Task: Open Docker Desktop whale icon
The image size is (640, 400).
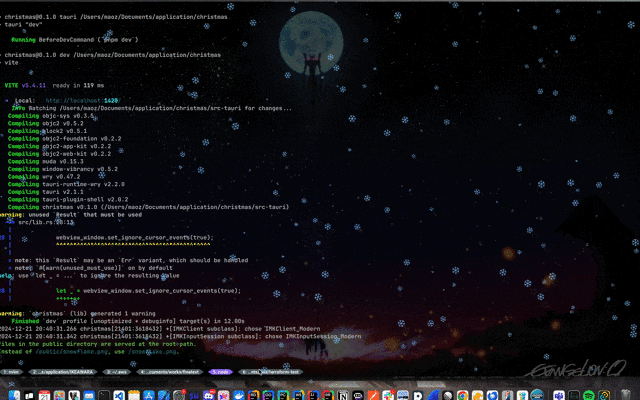Action: click(238, 395)
